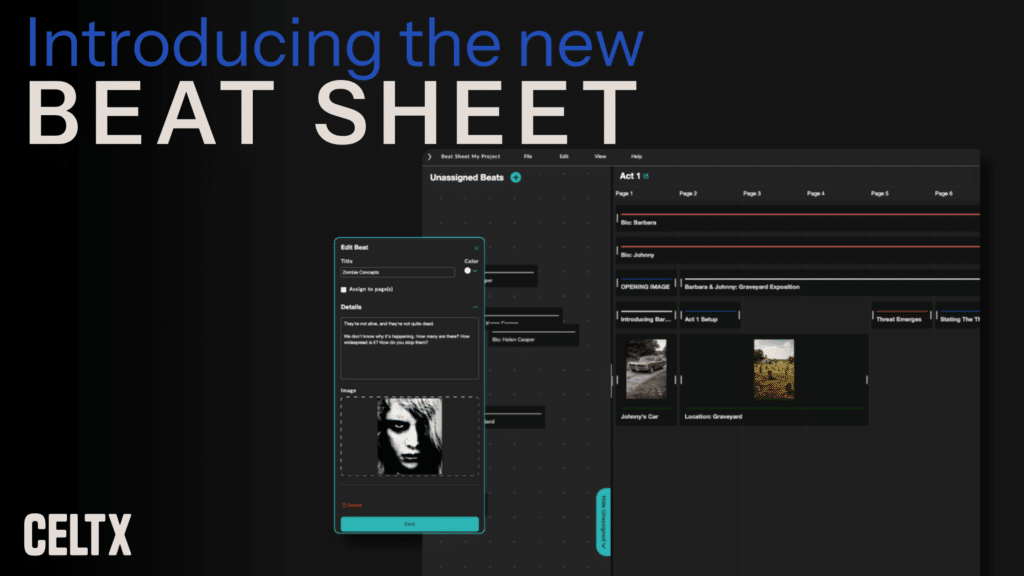This screenshot has width=1024, height=576.
Task: Navigate back using the chevron icon in the toolbar
Action: (429, 156)
